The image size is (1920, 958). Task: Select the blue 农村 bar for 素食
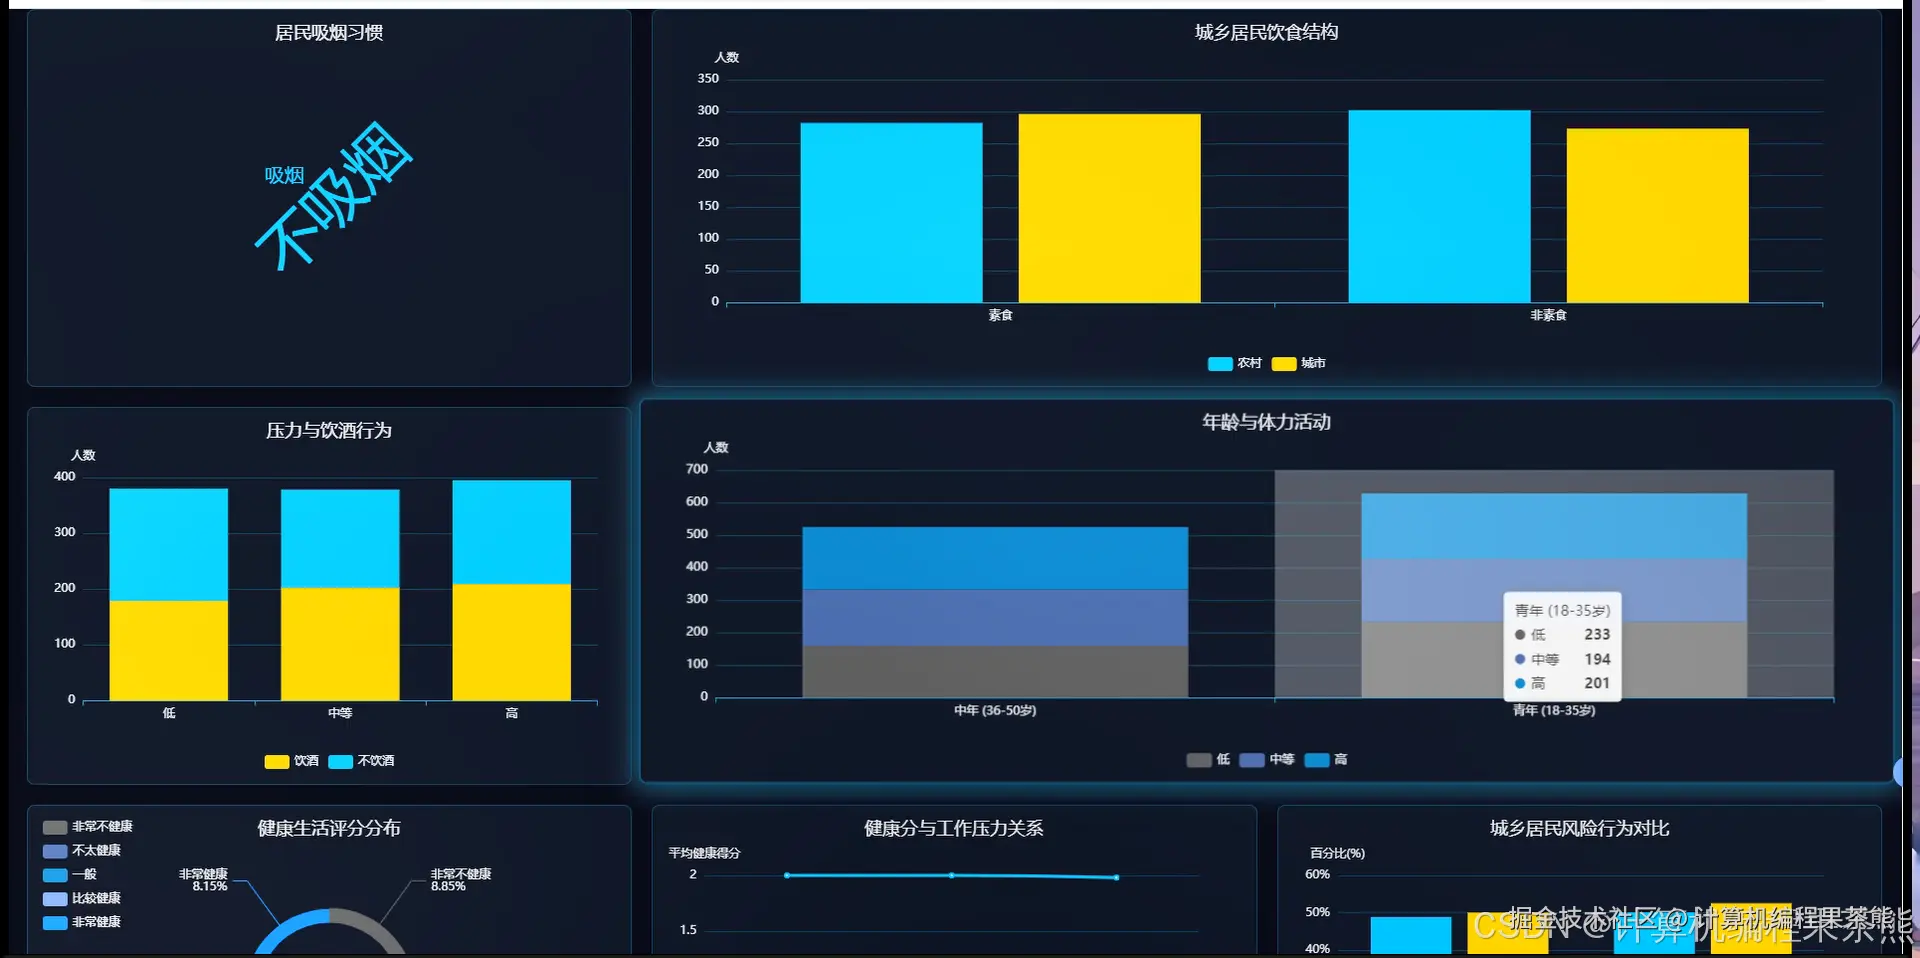891,213
